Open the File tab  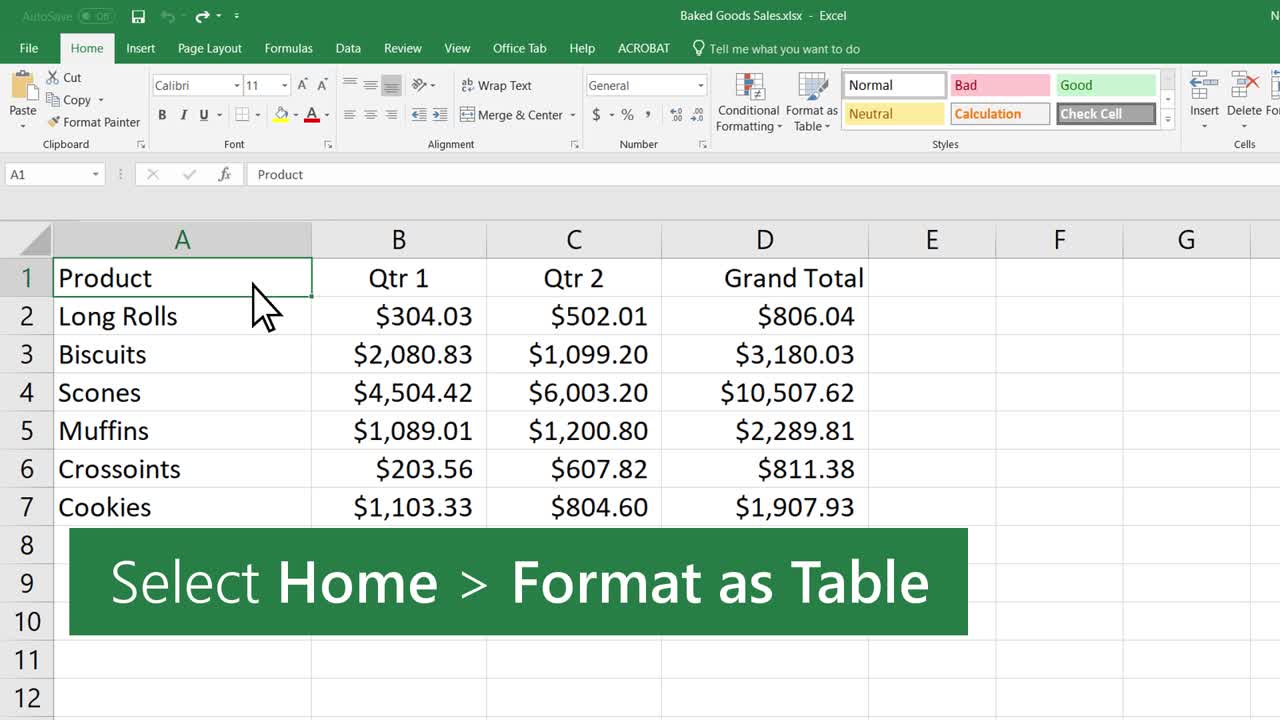(x=29, y=48)
